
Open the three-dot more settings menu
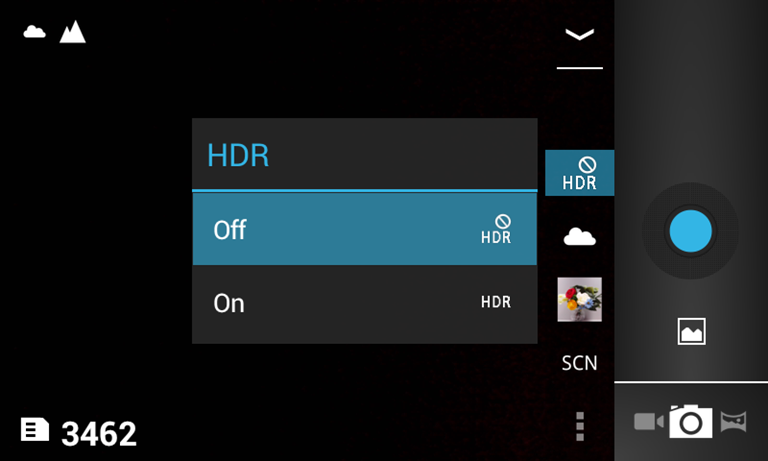(x=580, y=426)
